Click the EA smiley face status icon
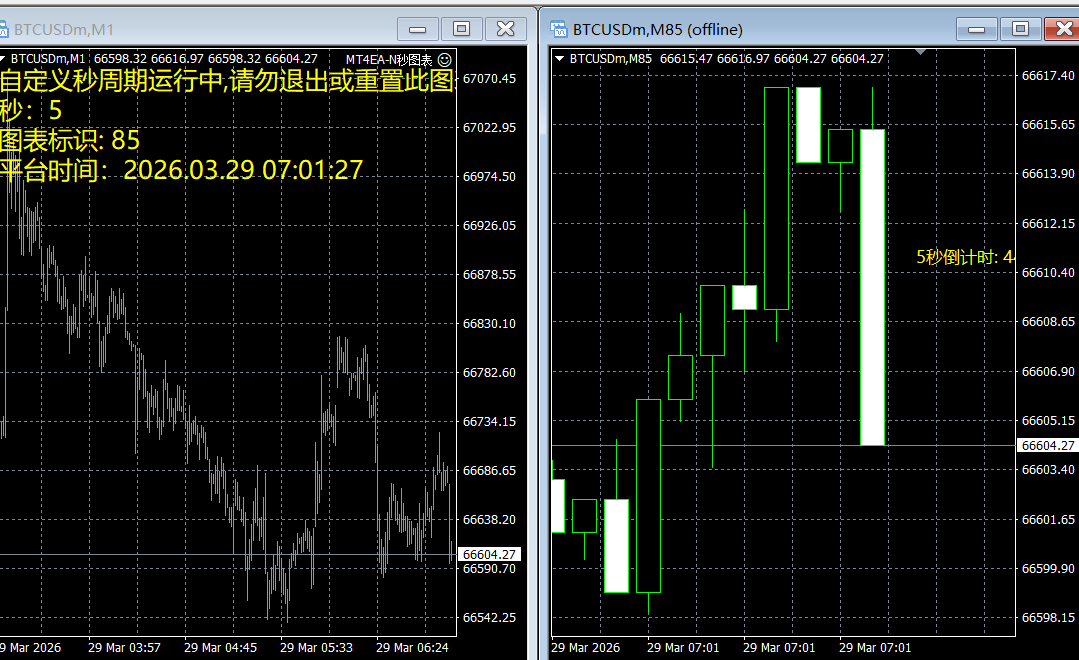 445,59
